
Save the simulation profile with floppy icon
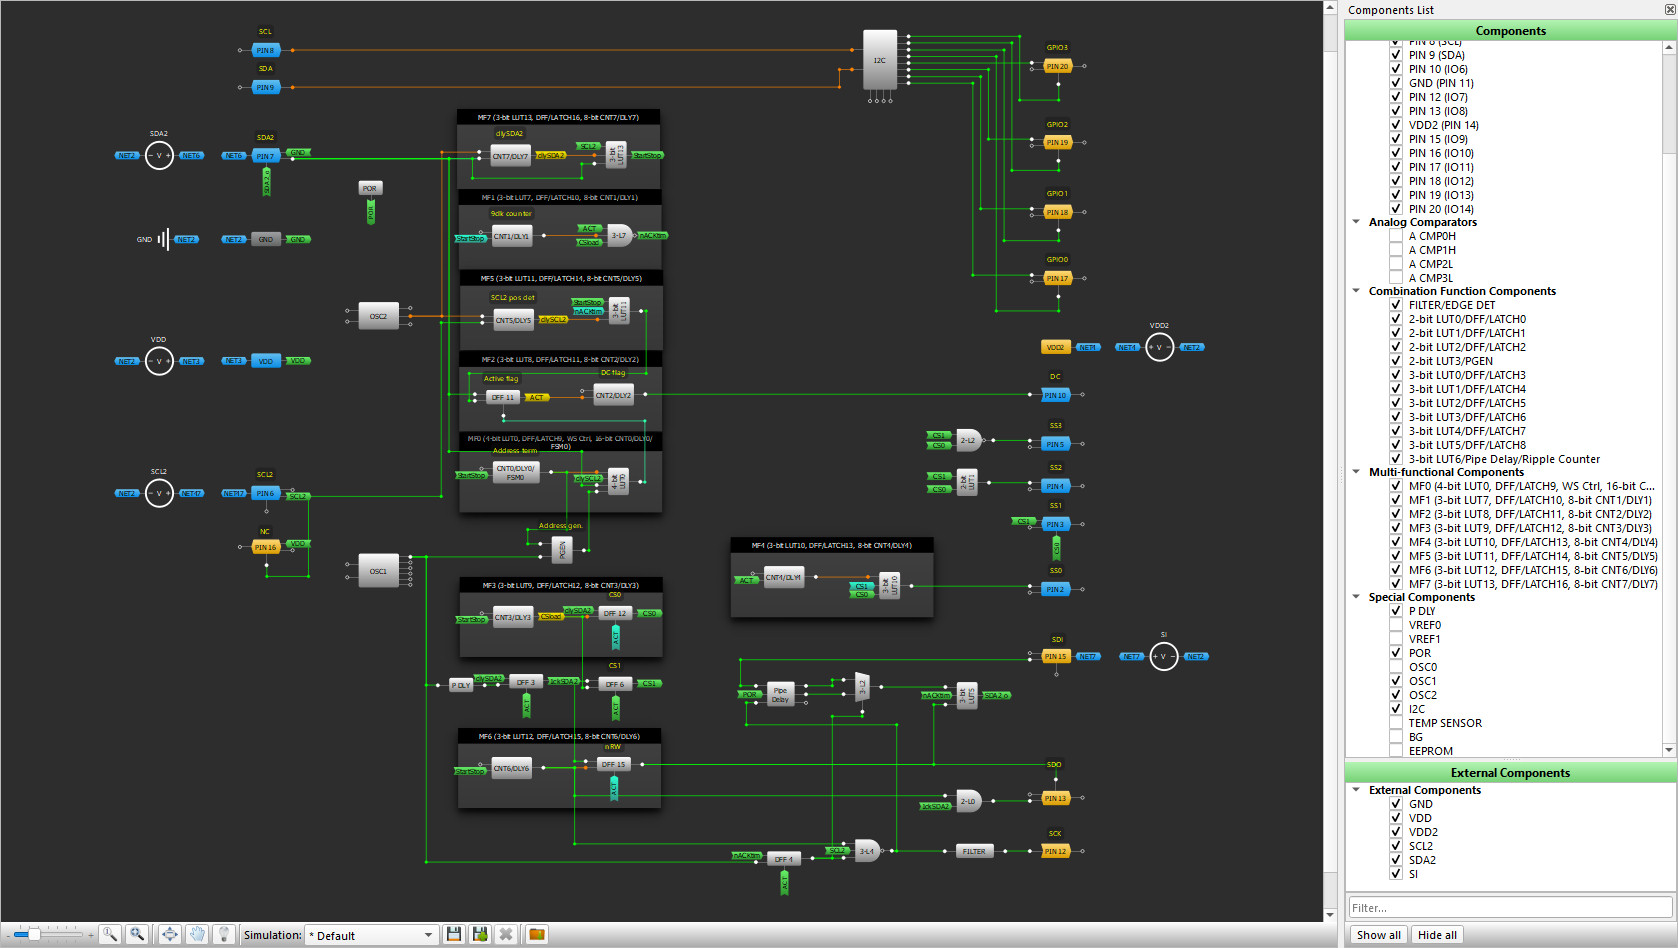(x=454, y=934)
